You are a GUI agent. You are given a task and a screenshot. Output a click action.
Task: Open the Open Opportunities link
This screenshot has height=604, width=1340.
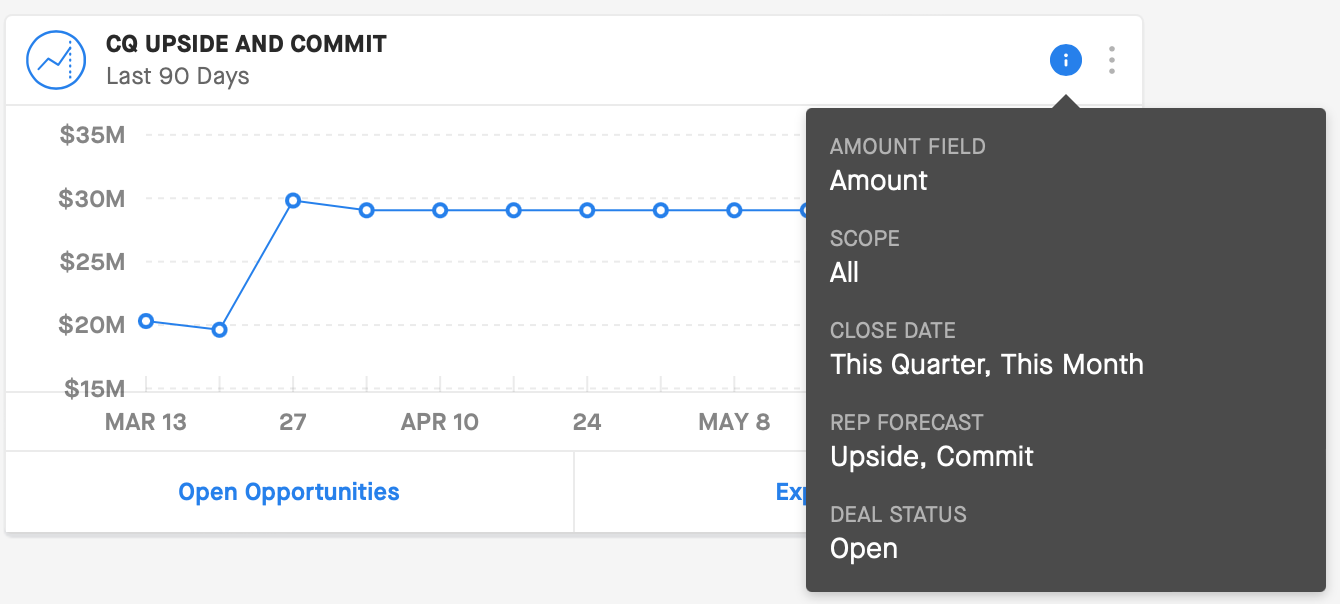(289, 492)
